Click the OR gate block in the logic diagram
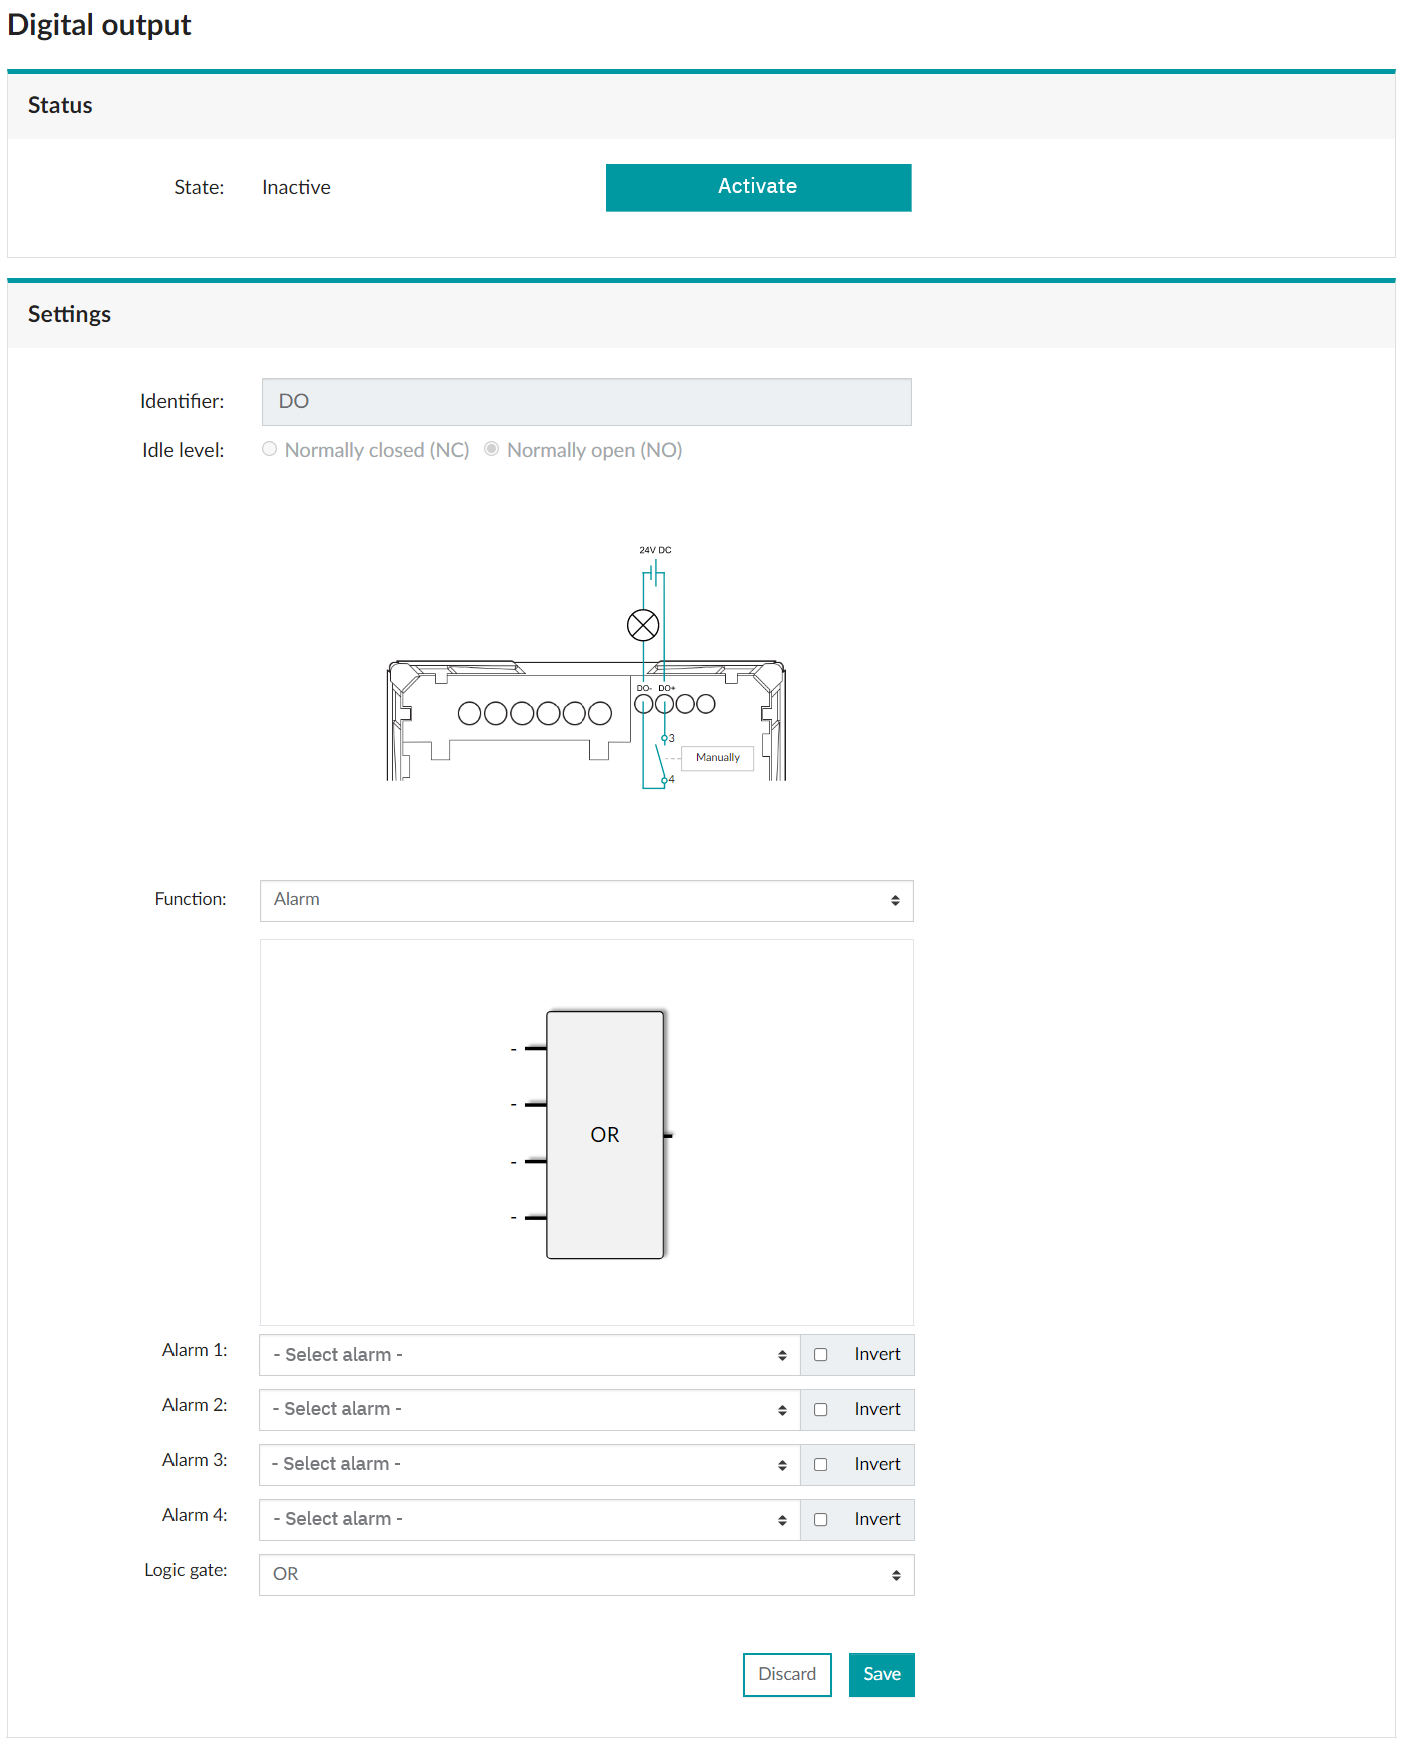The width and height of the screenshot is (1406, 1747). coord(605,1135)
